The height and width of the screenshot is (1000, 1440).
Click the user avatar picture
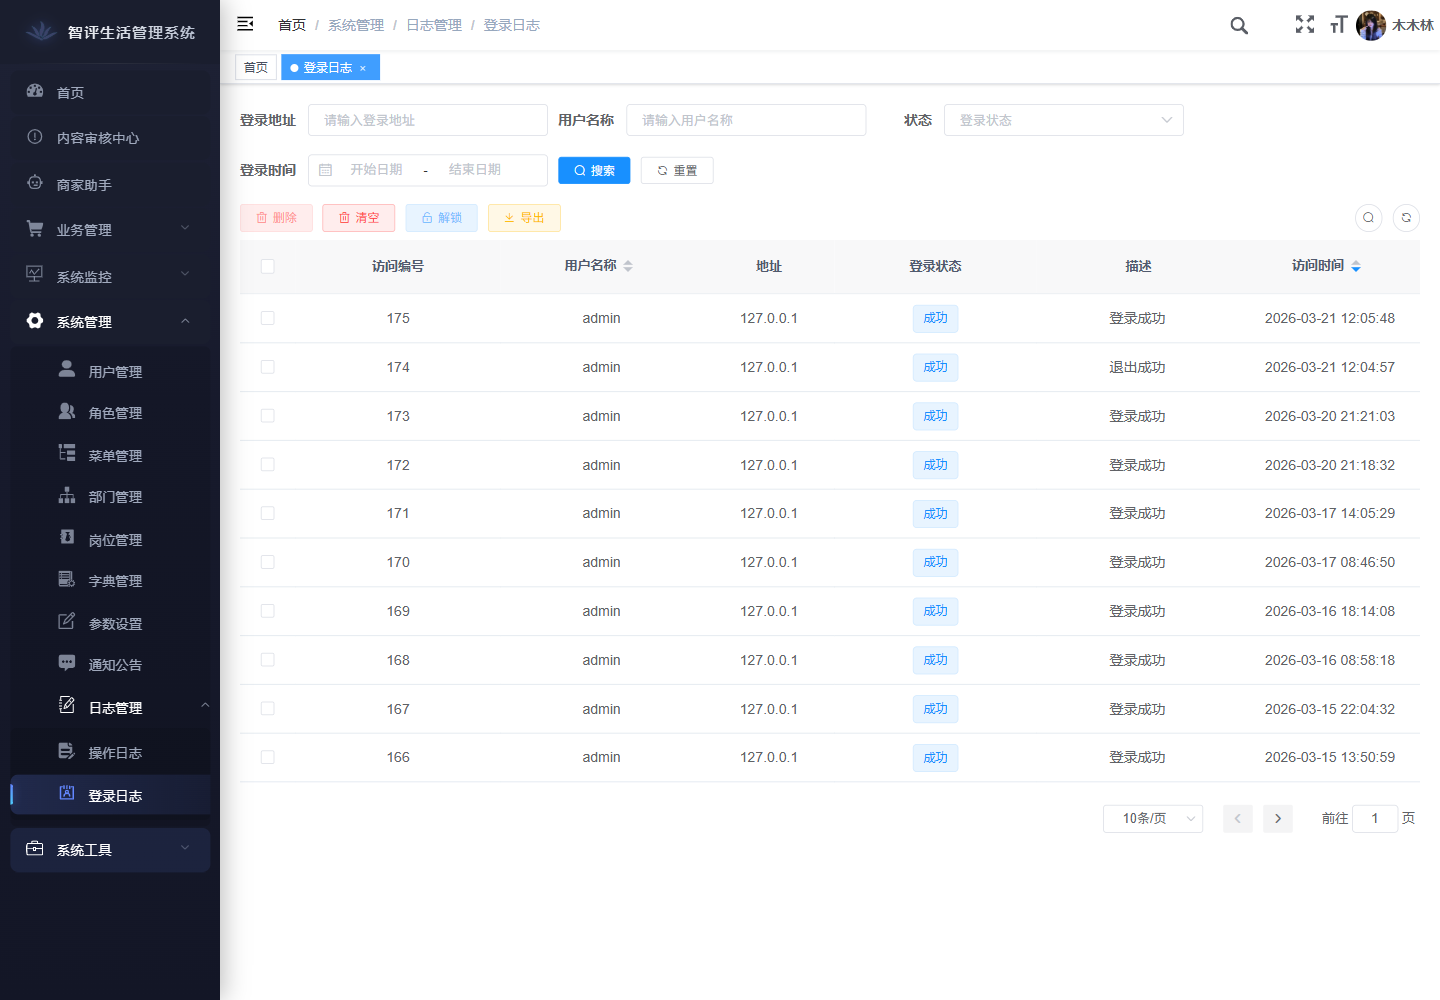tap(1371, 26)
